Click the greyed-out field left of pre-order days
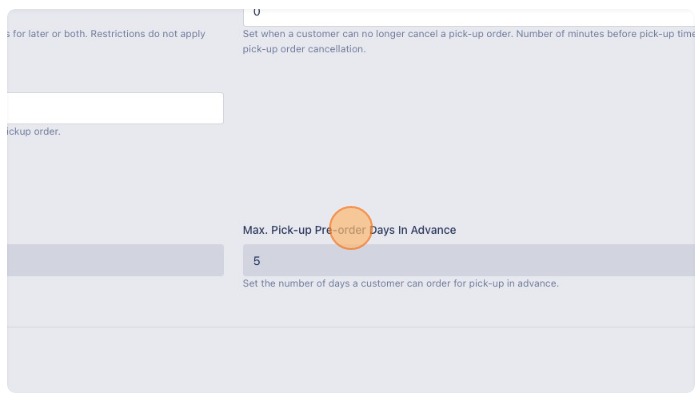The image size is (700, 402). [115, 260]
